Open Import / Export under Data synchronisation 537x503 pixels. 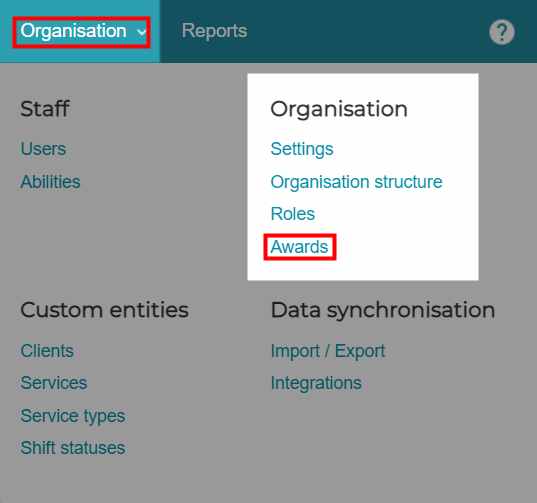pyautogui.click(x=328, y=351)
